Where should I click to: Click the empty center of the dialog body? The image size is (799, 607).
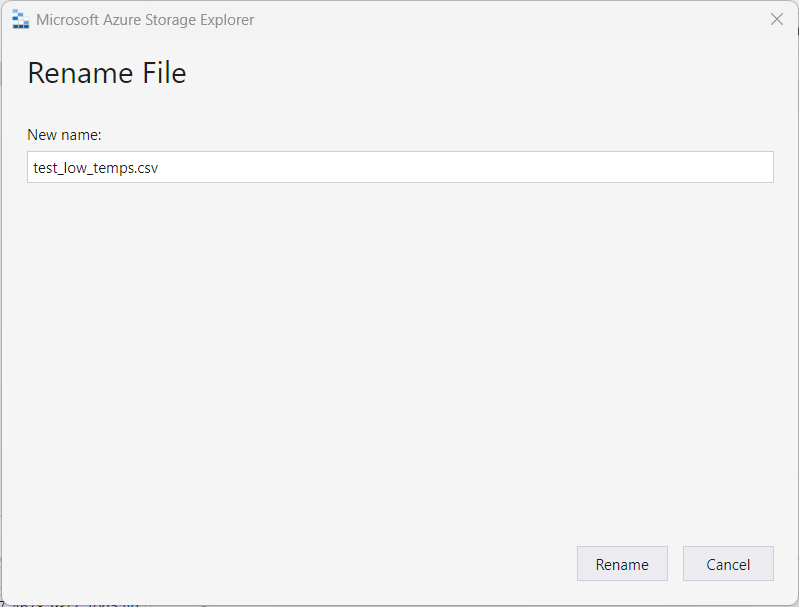[400, 360]
